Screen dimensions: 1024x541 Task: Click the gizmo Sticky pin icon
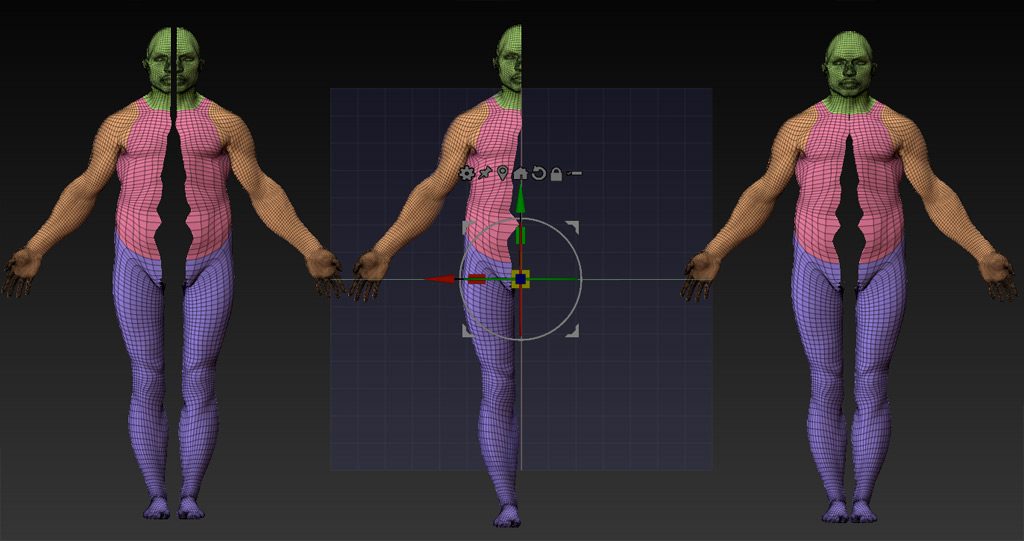click(484, 173)
